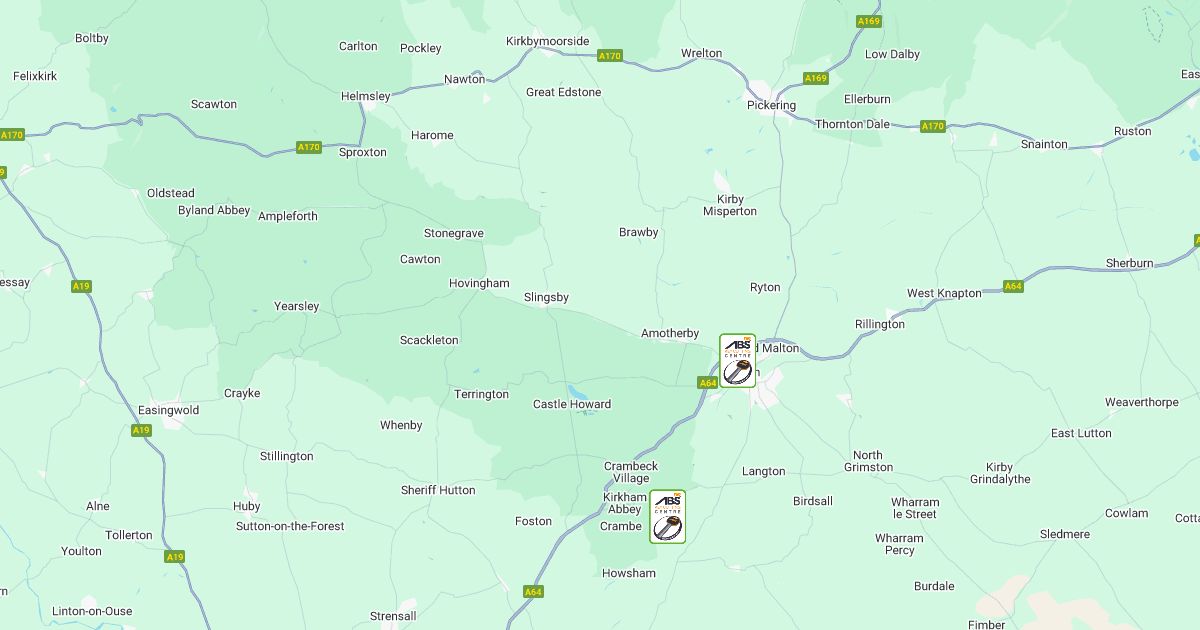This screenshot has width=1200, height=630.
Task: Click the A170 road shield above Sproxton
Action: coord(309,147)
